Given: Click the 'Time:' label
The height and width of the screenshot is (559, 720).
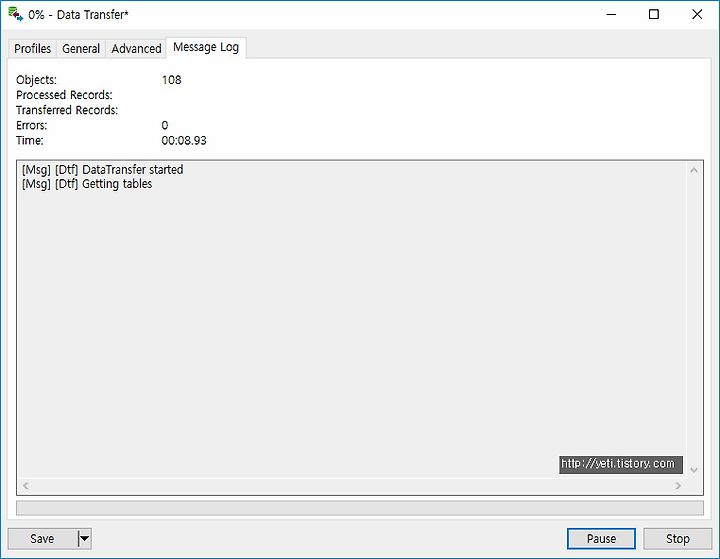Looking at the screenshot, I should [30, 141].
